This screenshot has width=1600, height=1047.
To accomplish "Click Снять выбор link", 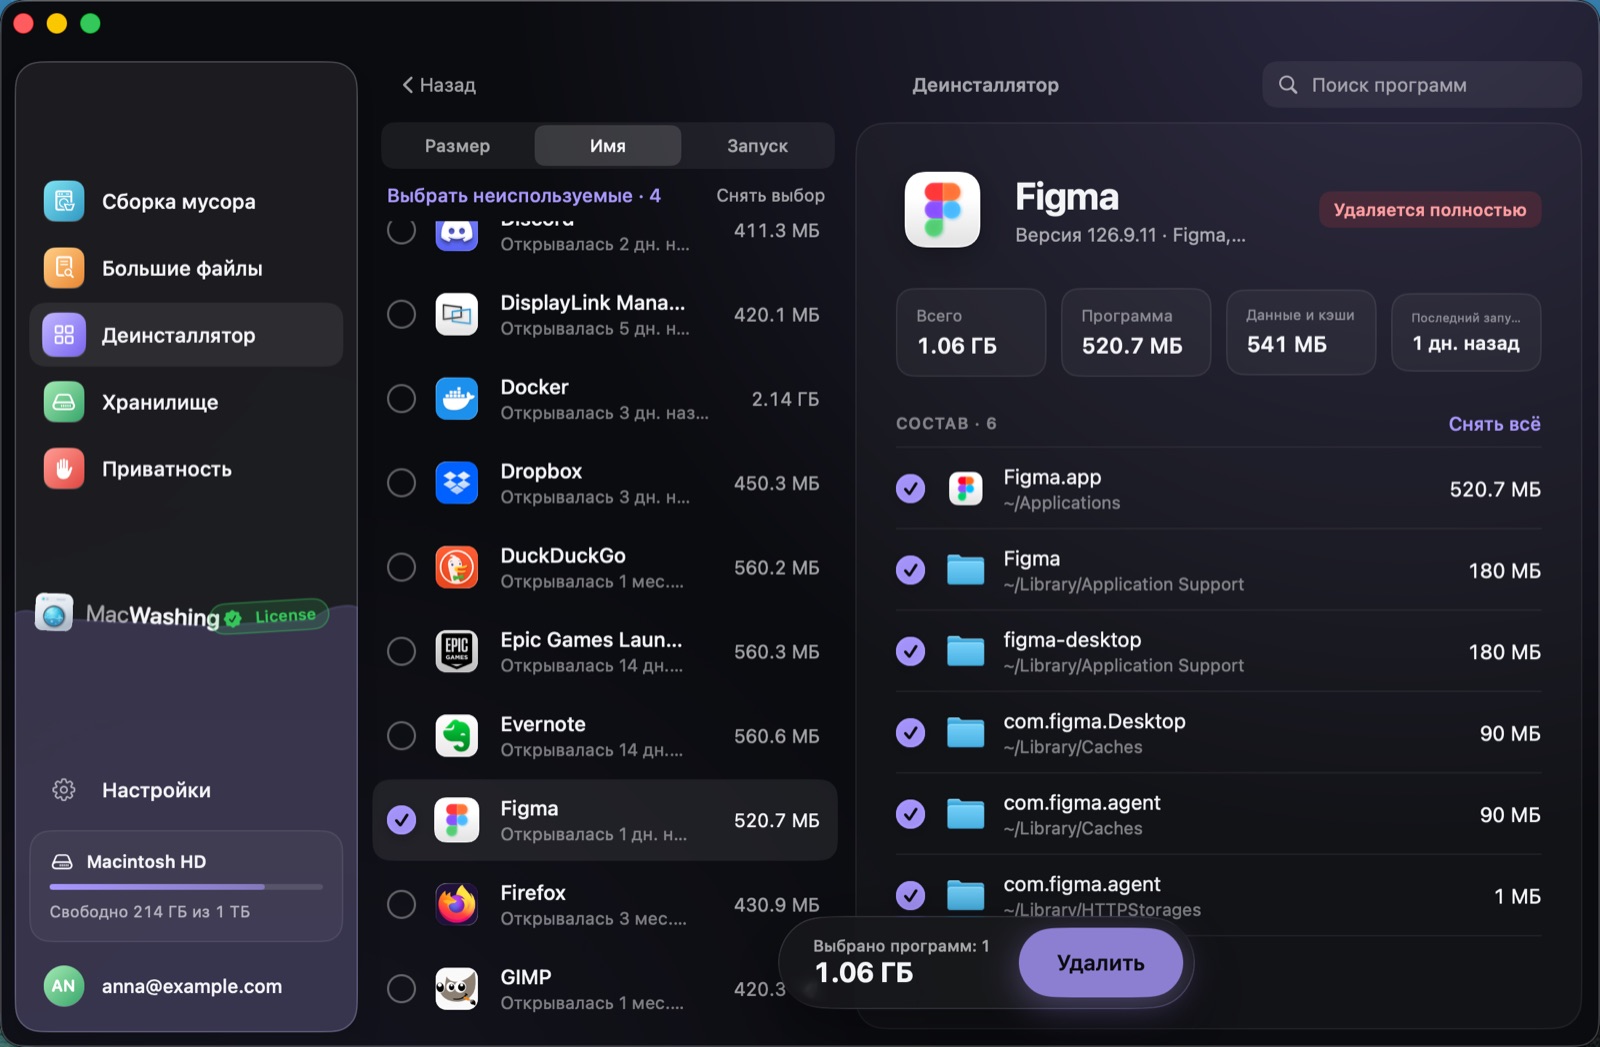I will (x=770, y=196).
